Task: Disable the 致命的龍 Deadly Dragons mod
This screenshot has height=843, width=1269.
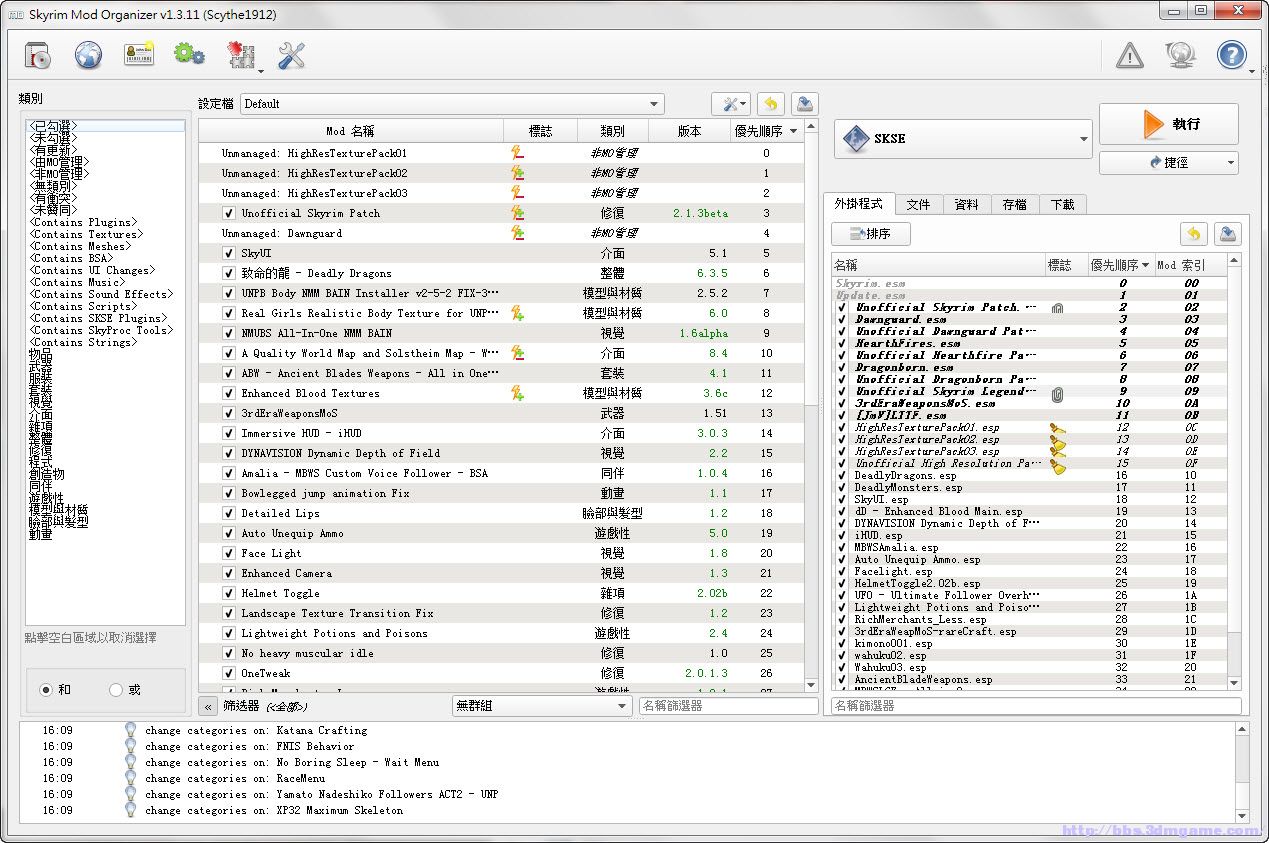Action: coord(229,273)
